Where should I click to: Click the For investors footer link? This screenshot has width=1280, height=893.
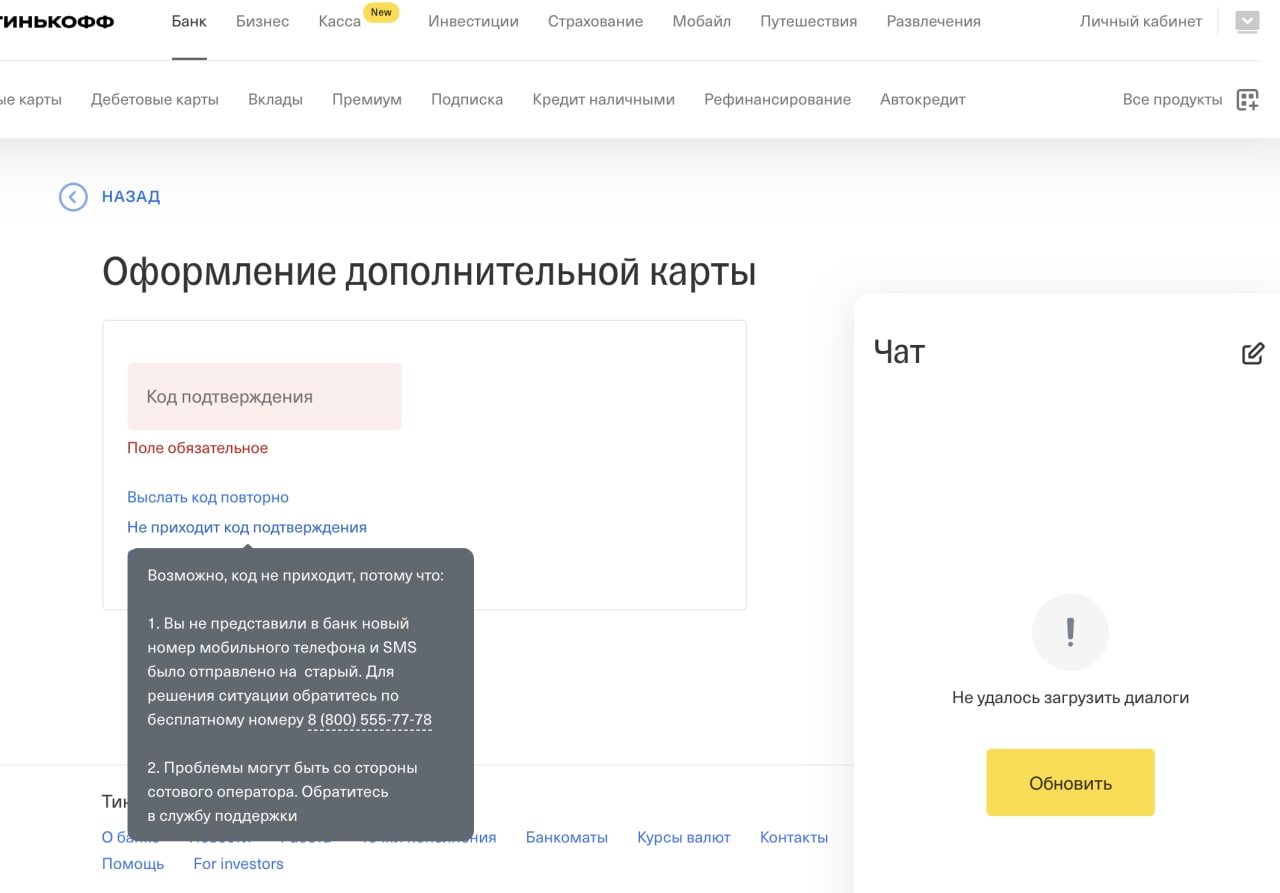pyautogui.click(x=238, y=863)
